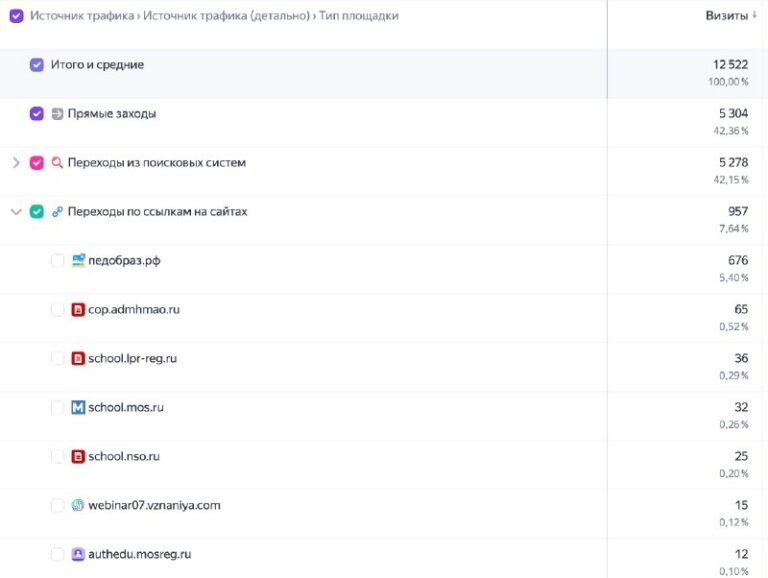Click the Тип площадки grouping label
768x578 pixels.
359,16
